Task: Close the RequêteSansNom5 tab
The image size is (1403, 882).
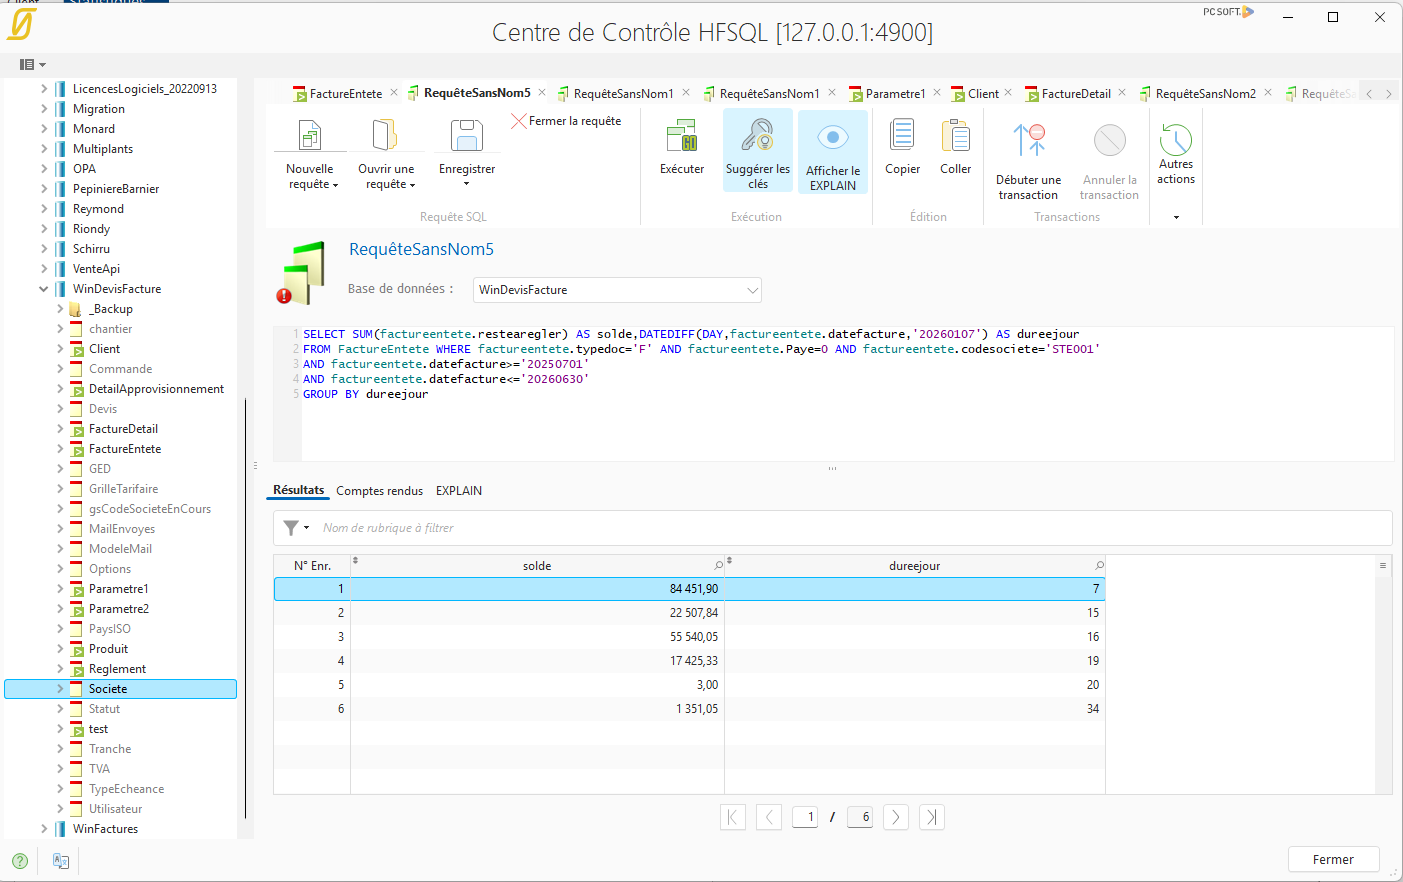Action: pos(542,92)
